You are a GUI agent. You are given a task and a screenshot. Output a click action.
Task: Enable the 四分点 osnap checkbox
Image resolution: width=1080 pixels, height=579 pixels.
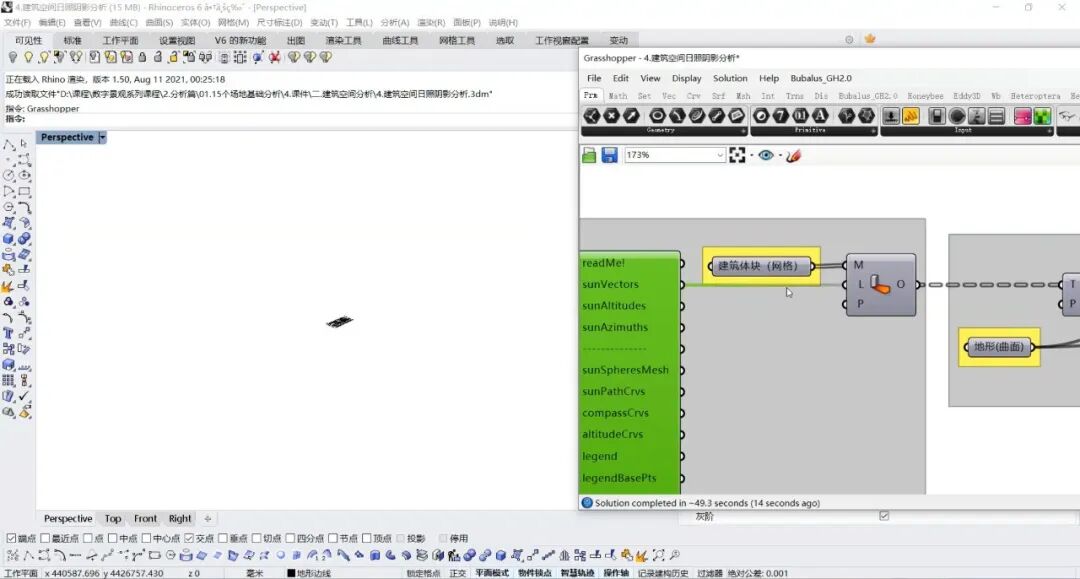(x=290, y=538)
